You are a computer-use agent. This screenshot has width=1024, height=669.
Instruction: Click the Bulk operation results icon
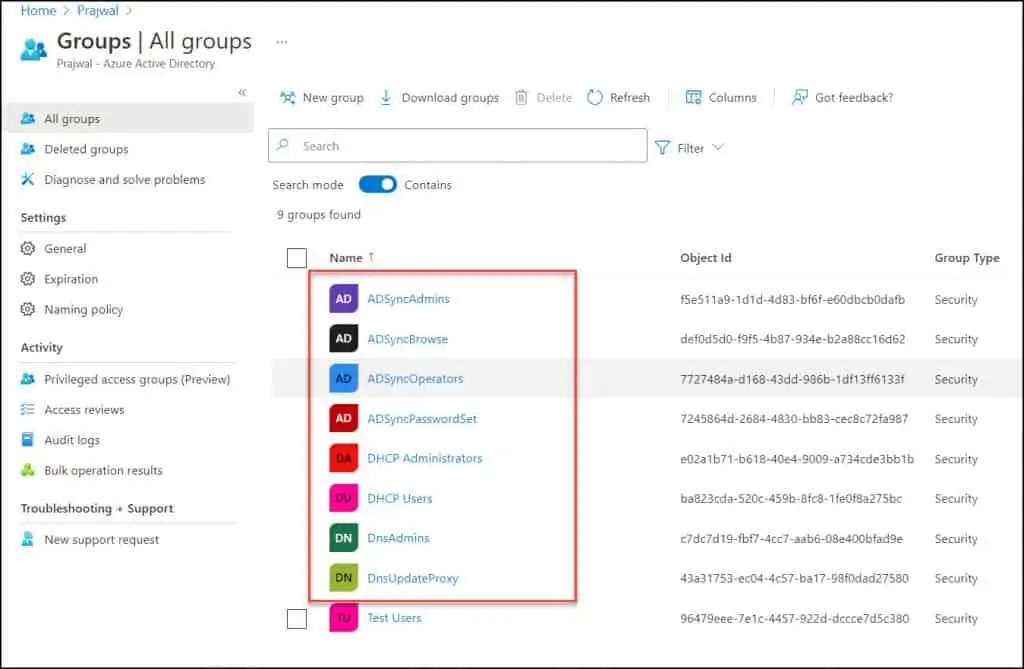click(x=27, y=470)
